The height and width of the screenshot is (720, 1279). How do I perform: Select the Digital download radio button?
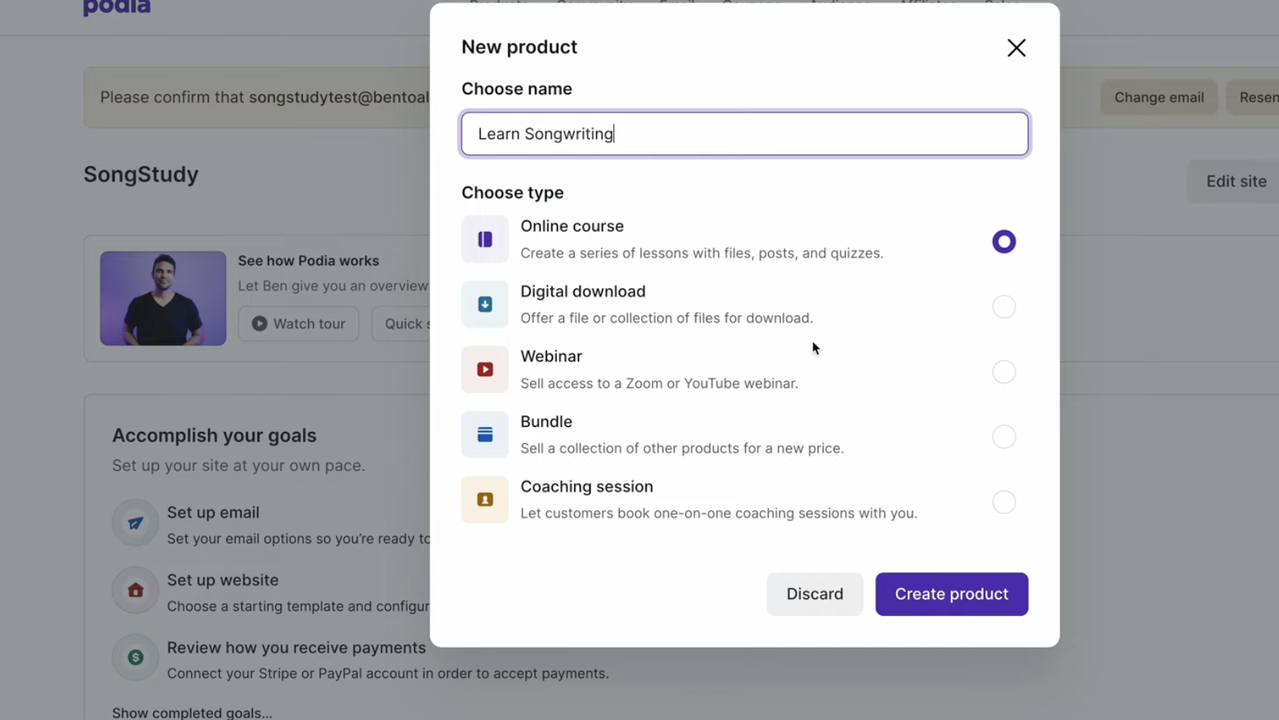[x=1003, y=307]
